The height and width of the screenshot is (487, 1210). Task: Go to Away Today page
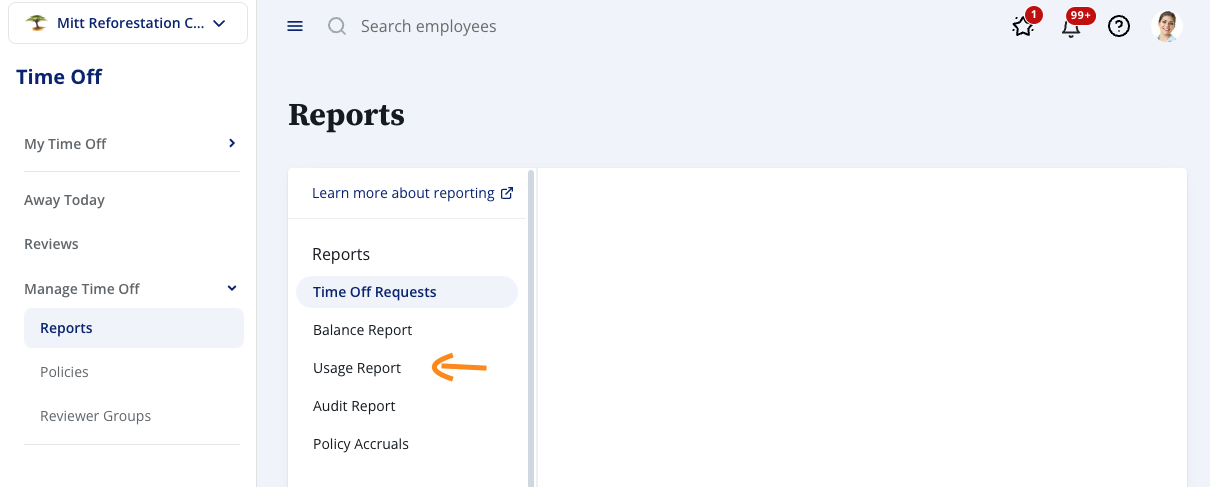(x=64, y=200)
